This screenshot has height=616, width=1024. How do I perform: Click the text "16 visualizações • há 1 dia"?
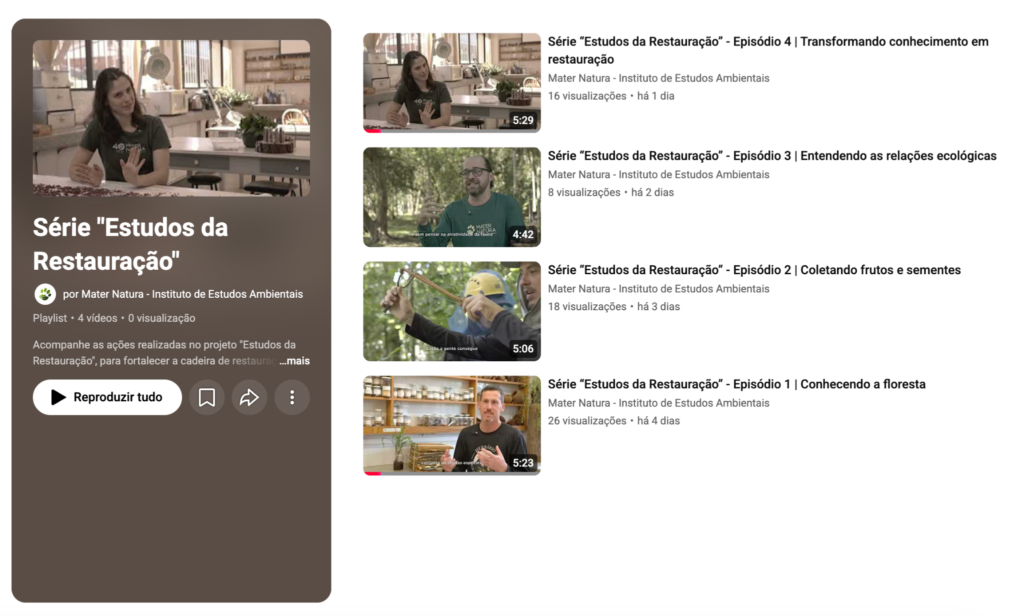[611, 96]
